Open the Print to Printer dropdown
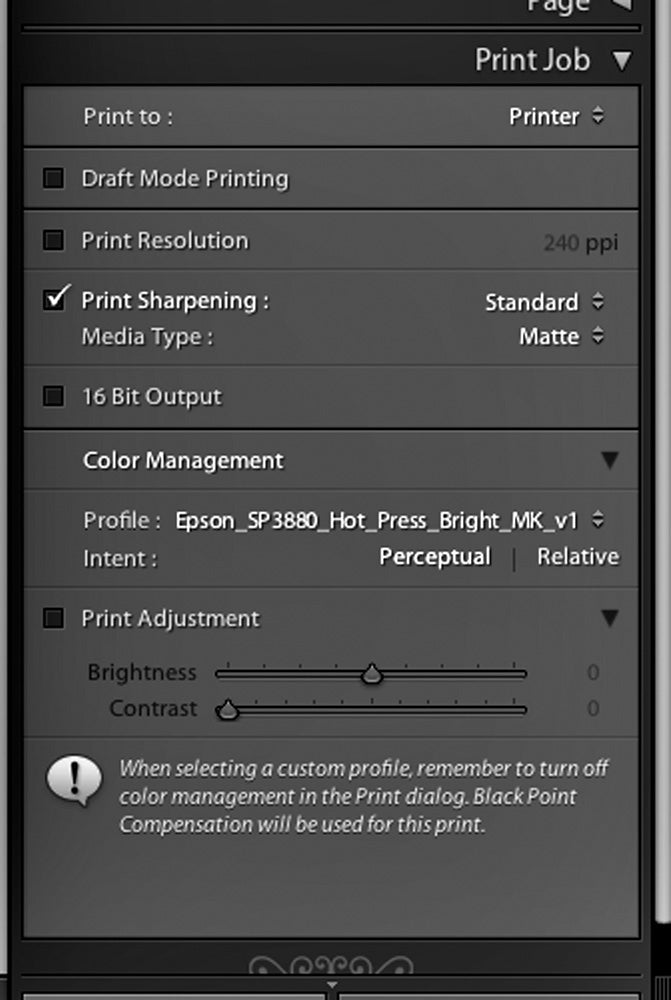Screen dimensions: 671x1000 coord(556,117)
